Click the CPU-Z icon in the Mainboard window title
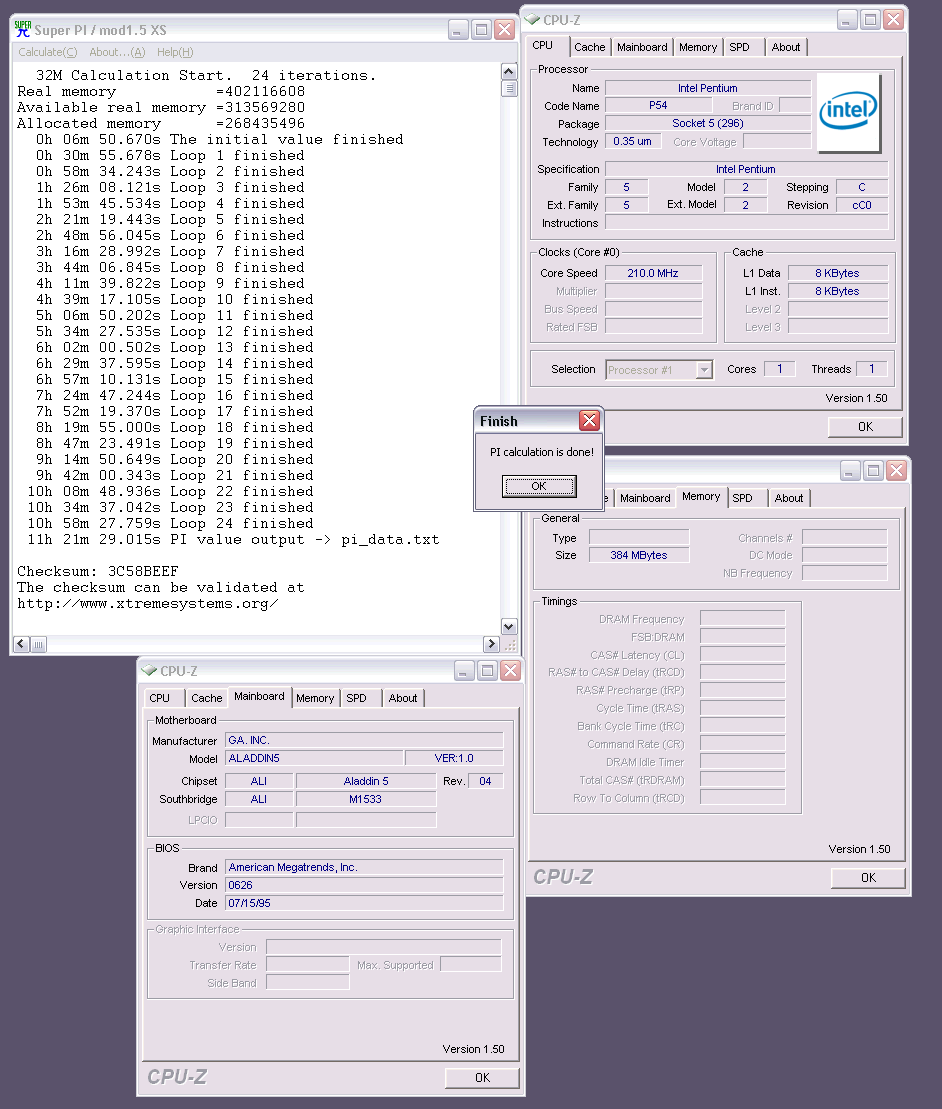 click(x=149, y=670)
